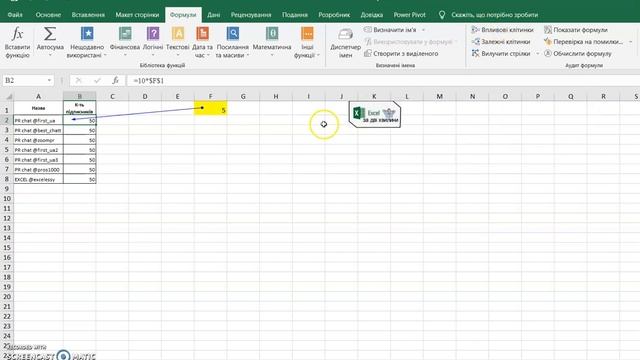Expand the Error Checking dropdown arrow
640x360 pixels.
[631, 42]
